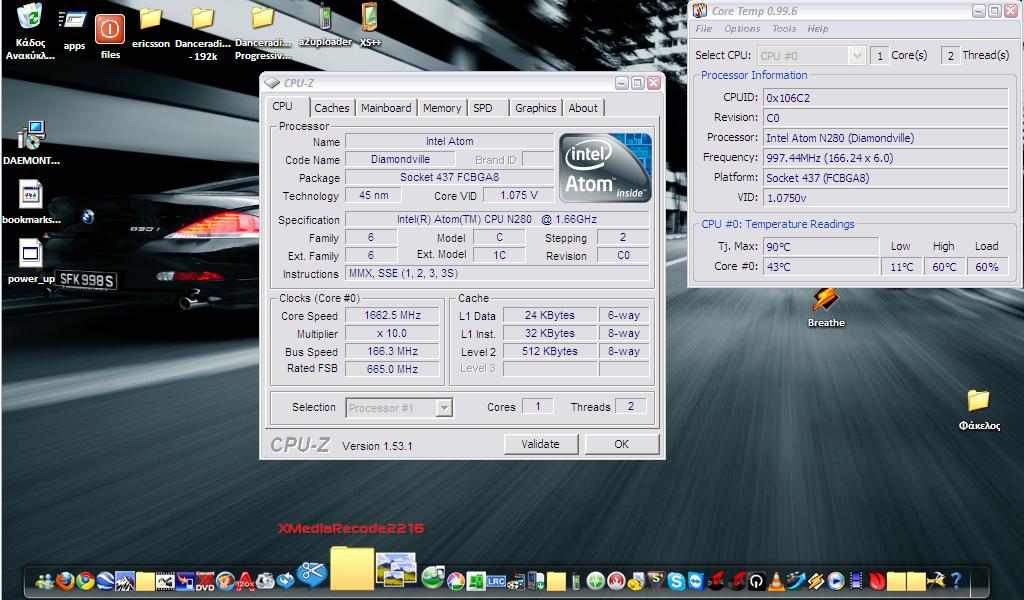The width and height of the screenshot is (1024, 600).
Task: Click the Load value 60% in Core Temp
Action: [986, 266]
